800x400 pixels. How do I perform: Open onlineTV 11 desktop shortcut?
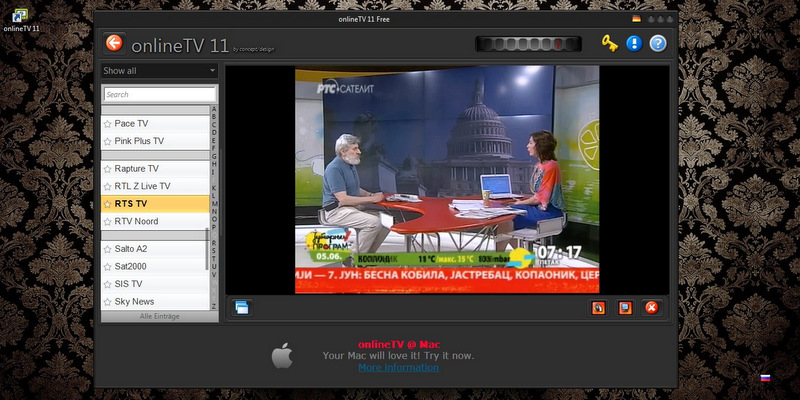[21, 20]
